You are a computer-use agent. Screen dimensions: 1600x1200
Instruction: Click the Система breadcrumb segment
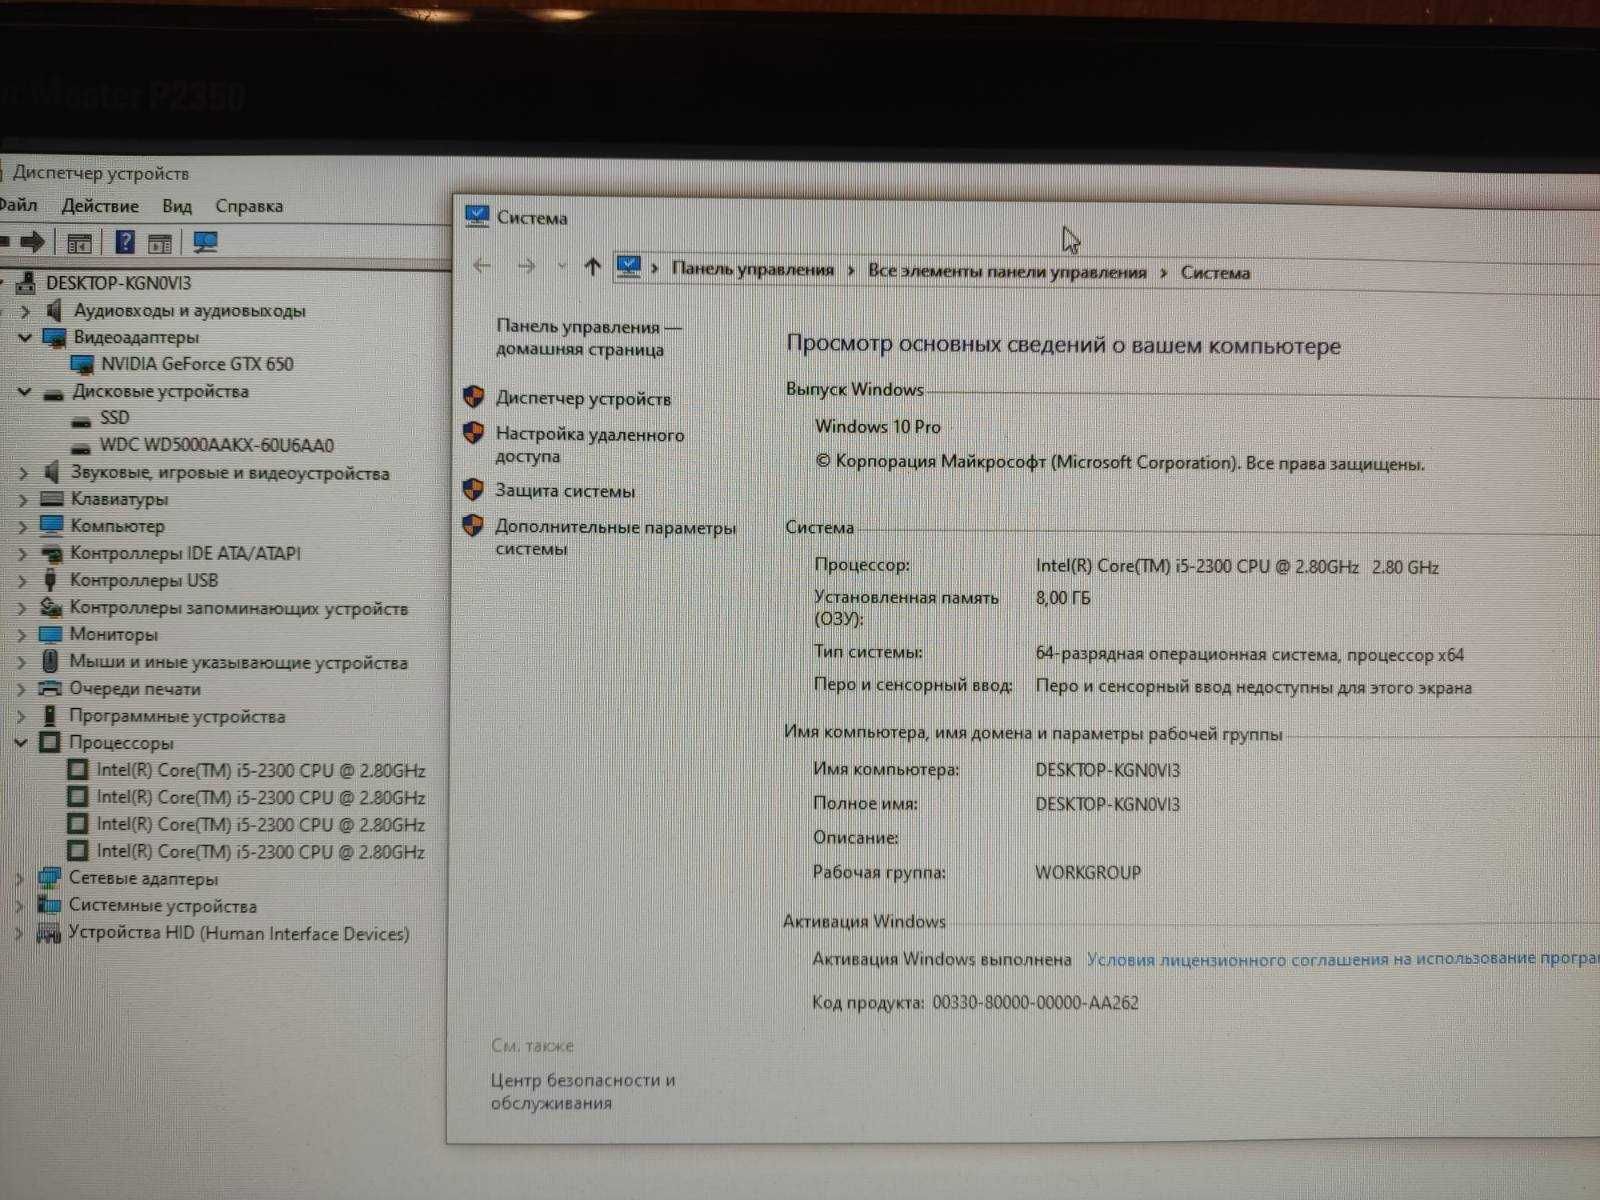click(1215, 272)
